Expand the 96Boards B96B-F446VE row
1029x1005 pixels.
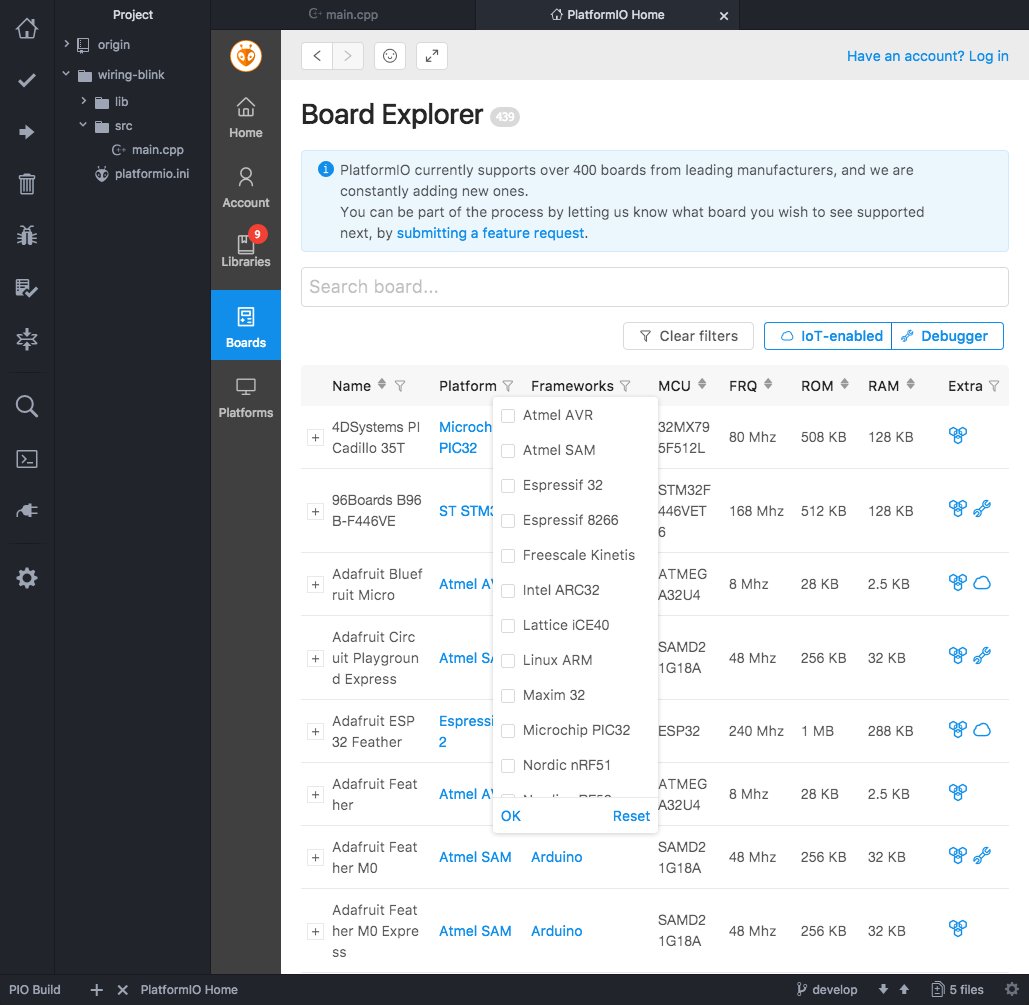[x=316, y=511]
